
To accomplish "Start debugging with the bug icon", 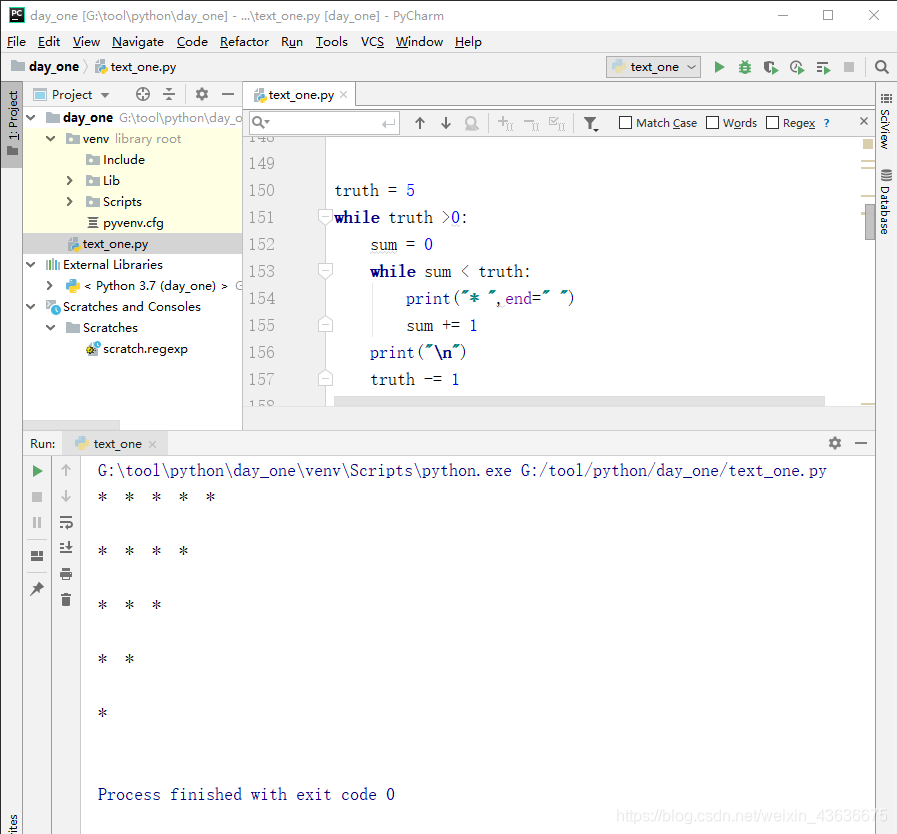I will tap(744, 67).
